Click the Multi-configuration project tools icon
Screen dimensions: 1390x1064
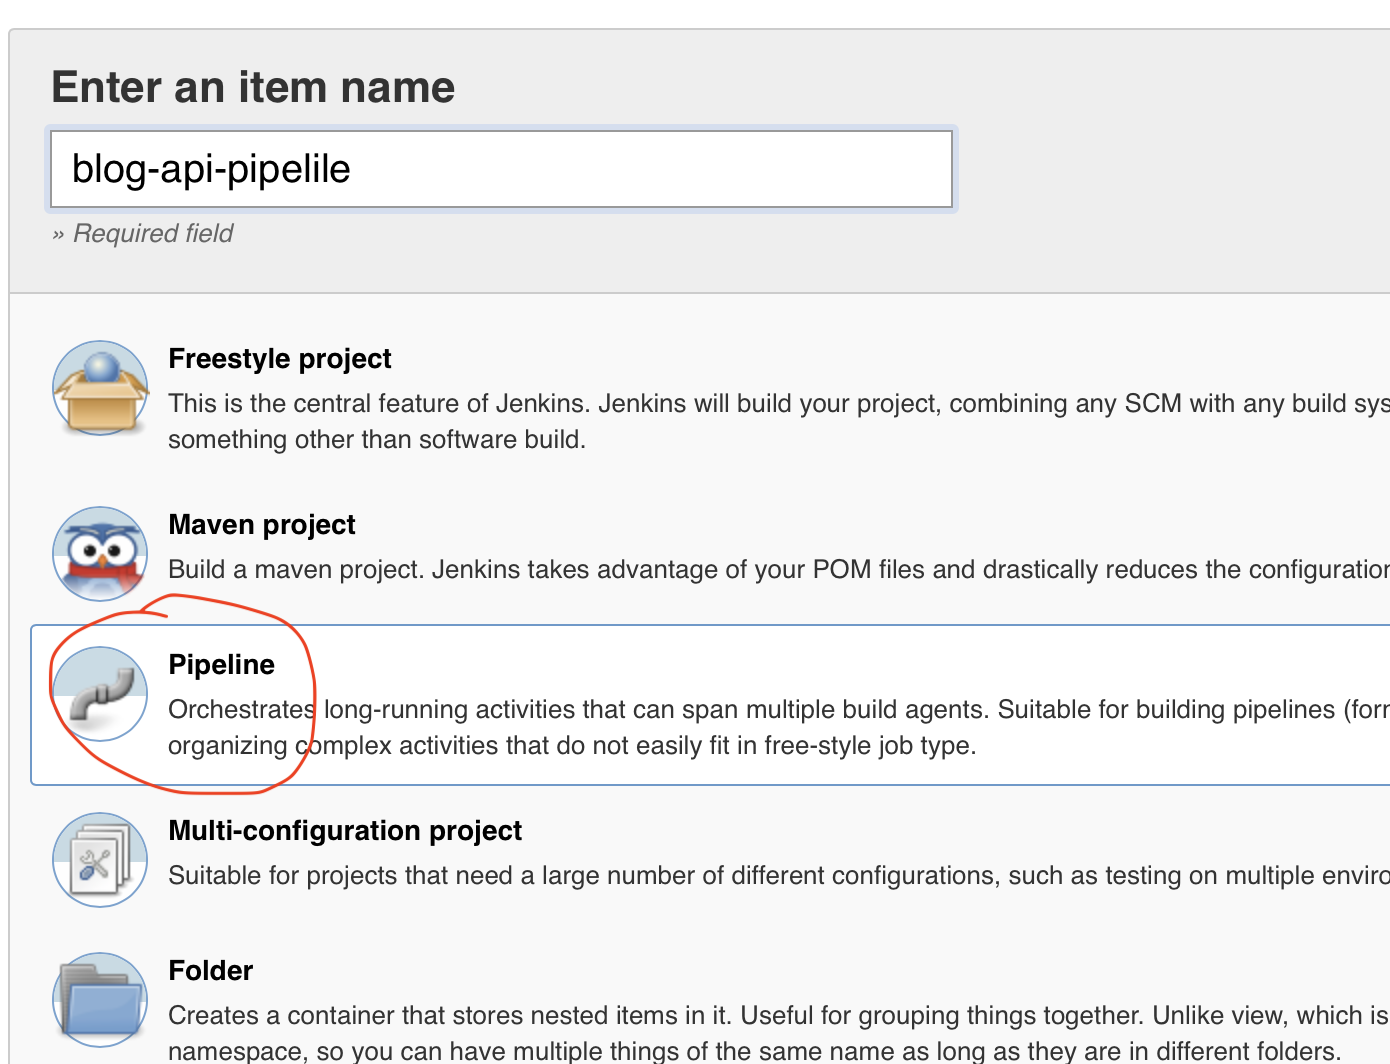pyautogui.click(x=100, y=860)
